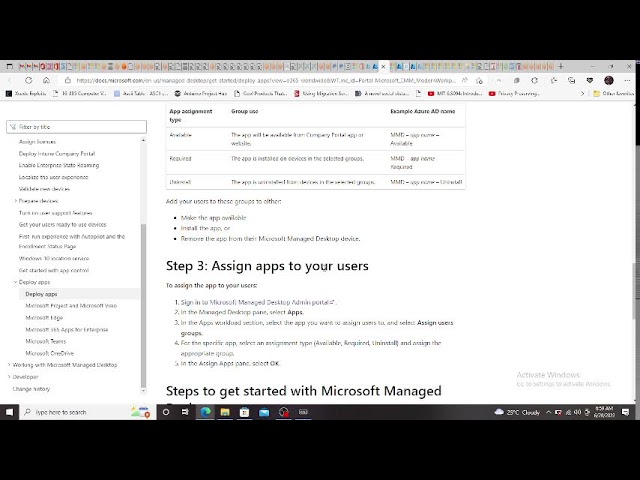Add this page to favorites
The width and height of the screenshot is (640, 480).
tap(480, 80)
